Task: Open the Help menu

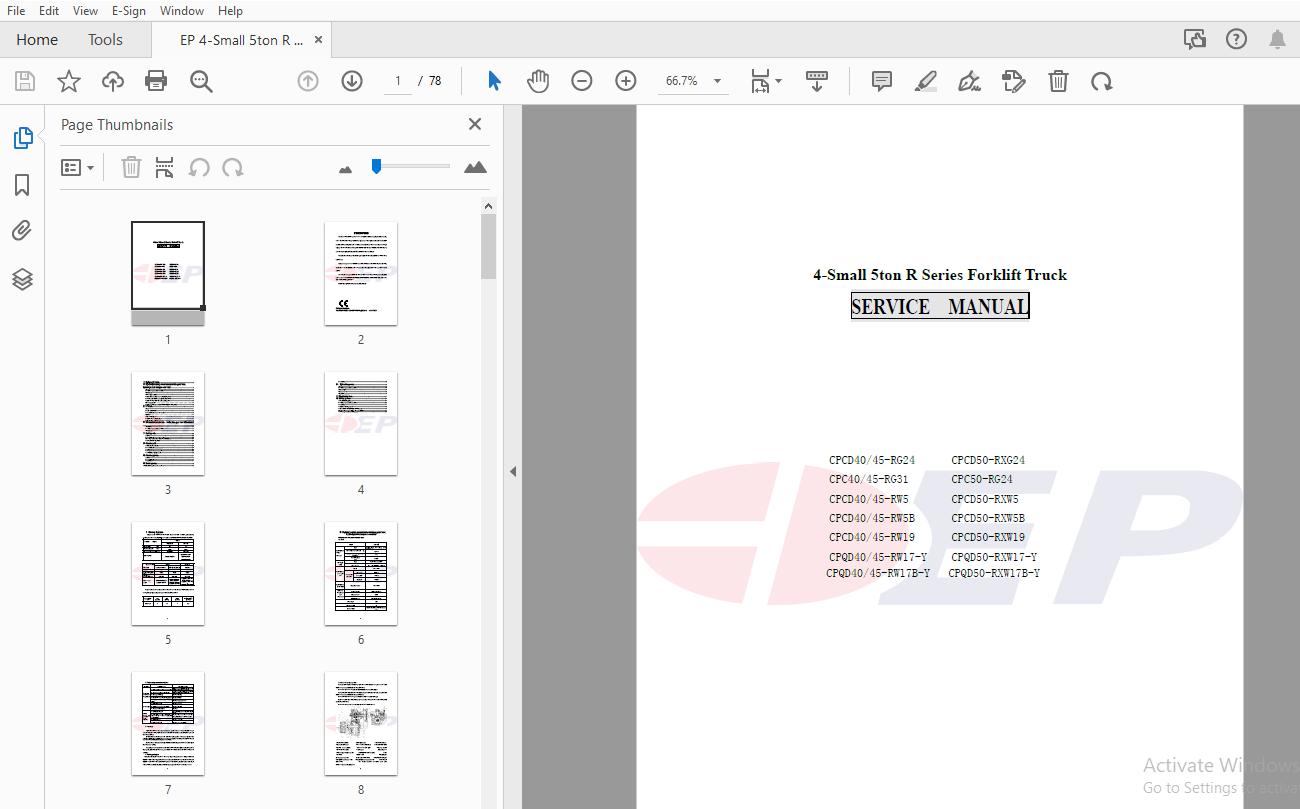Action: pos(230,11)
